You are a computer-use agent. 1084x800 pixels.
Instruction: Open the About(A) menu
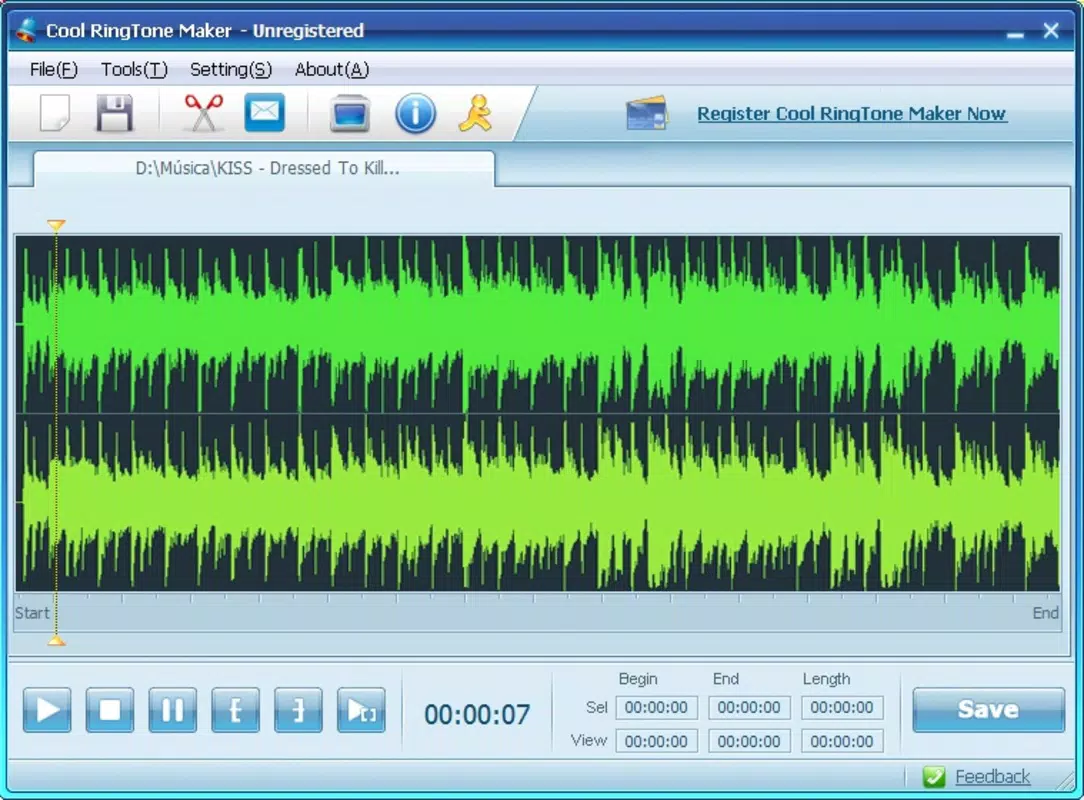(x=332, y=69)
